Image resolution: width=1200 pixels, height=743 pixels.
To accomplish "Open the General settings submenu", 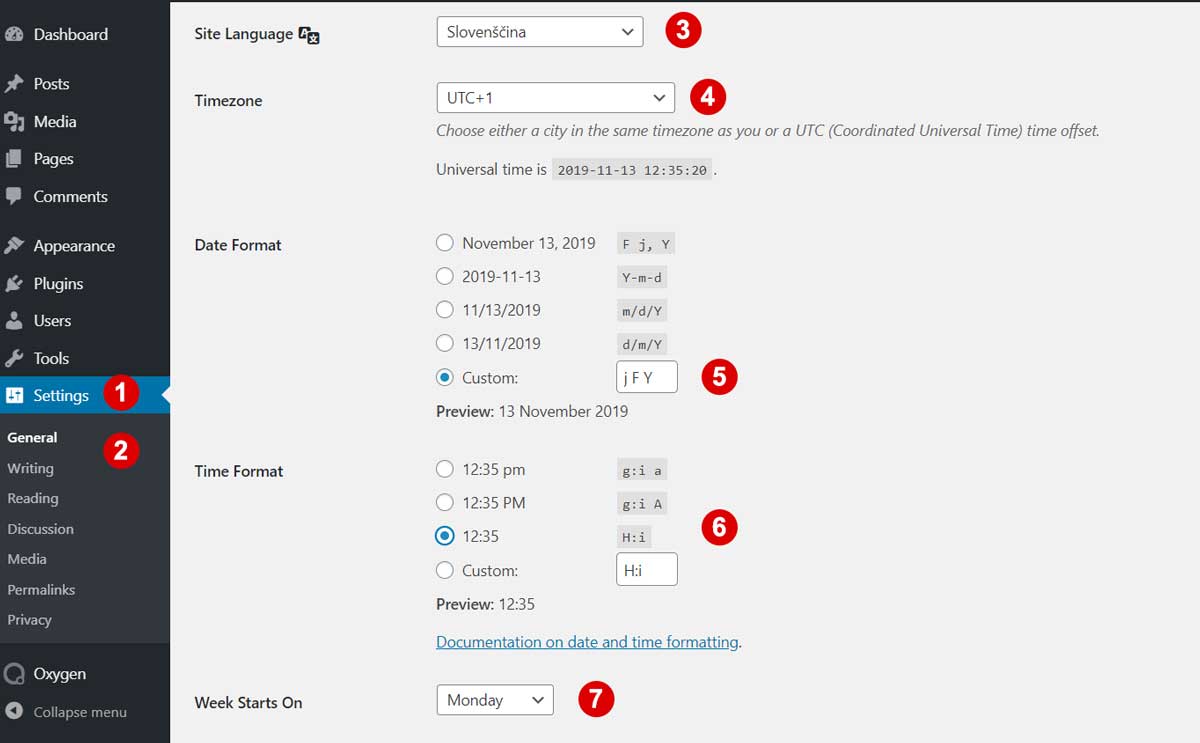I will coord(32,437).
